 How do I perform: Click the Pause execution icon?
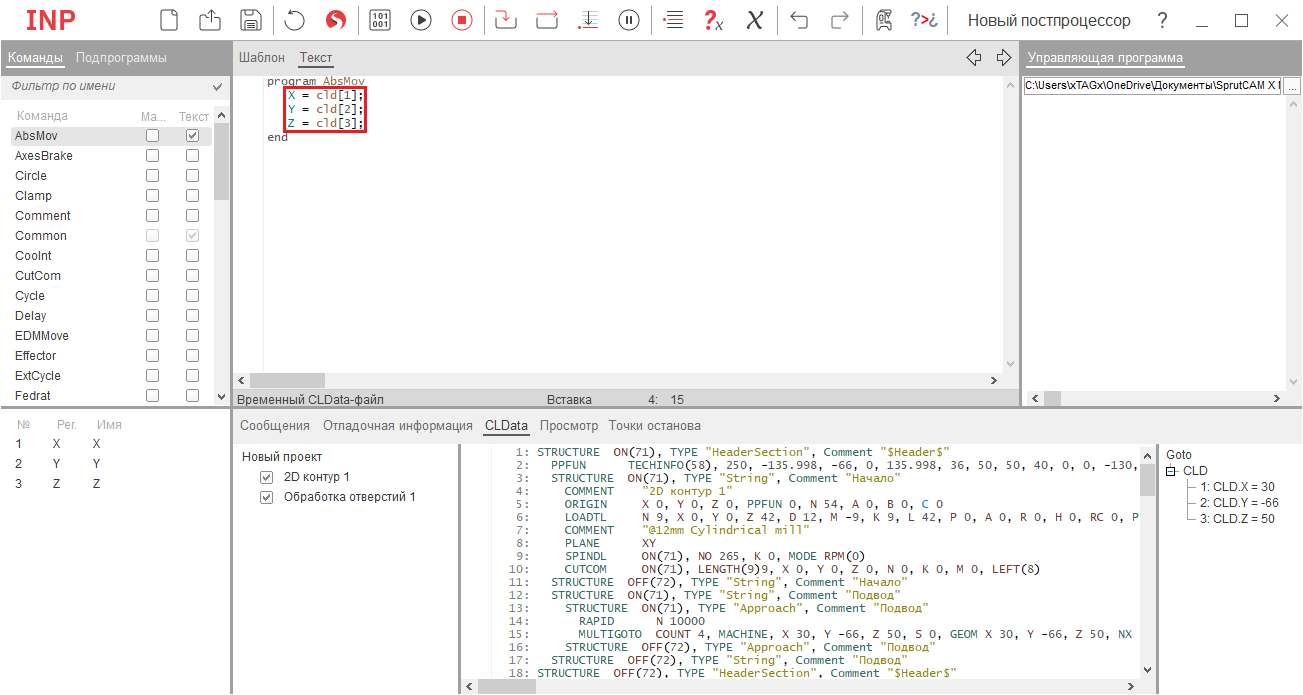[629, 20]
